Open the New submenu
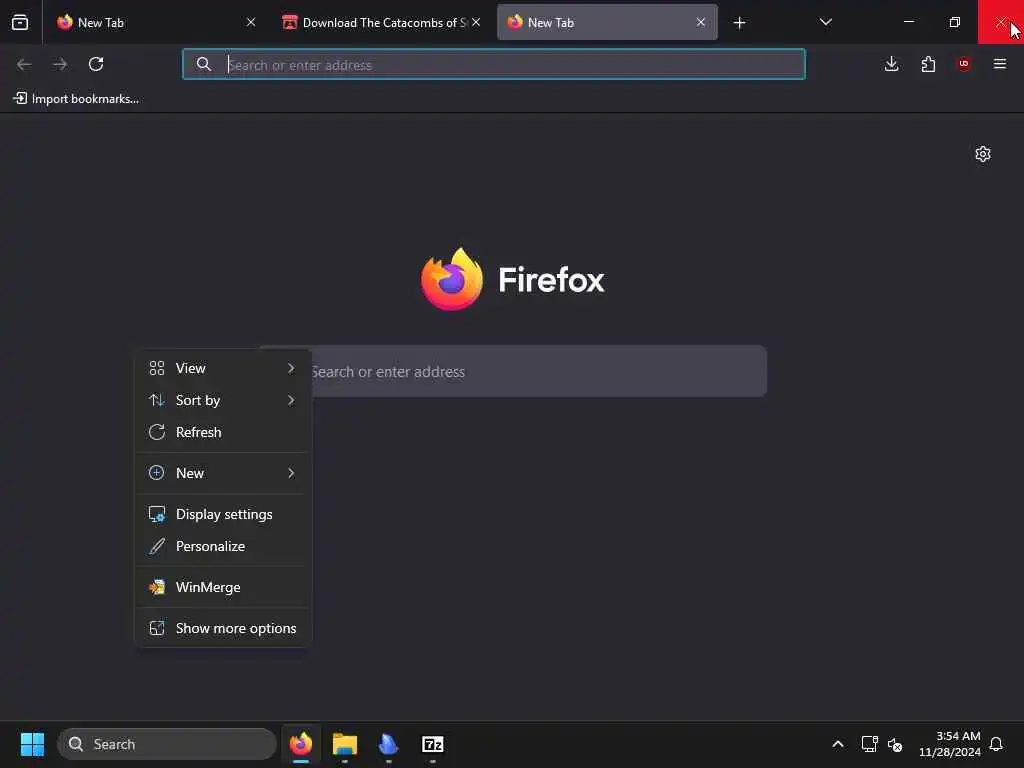The image size is (1024, 768). 223,473
